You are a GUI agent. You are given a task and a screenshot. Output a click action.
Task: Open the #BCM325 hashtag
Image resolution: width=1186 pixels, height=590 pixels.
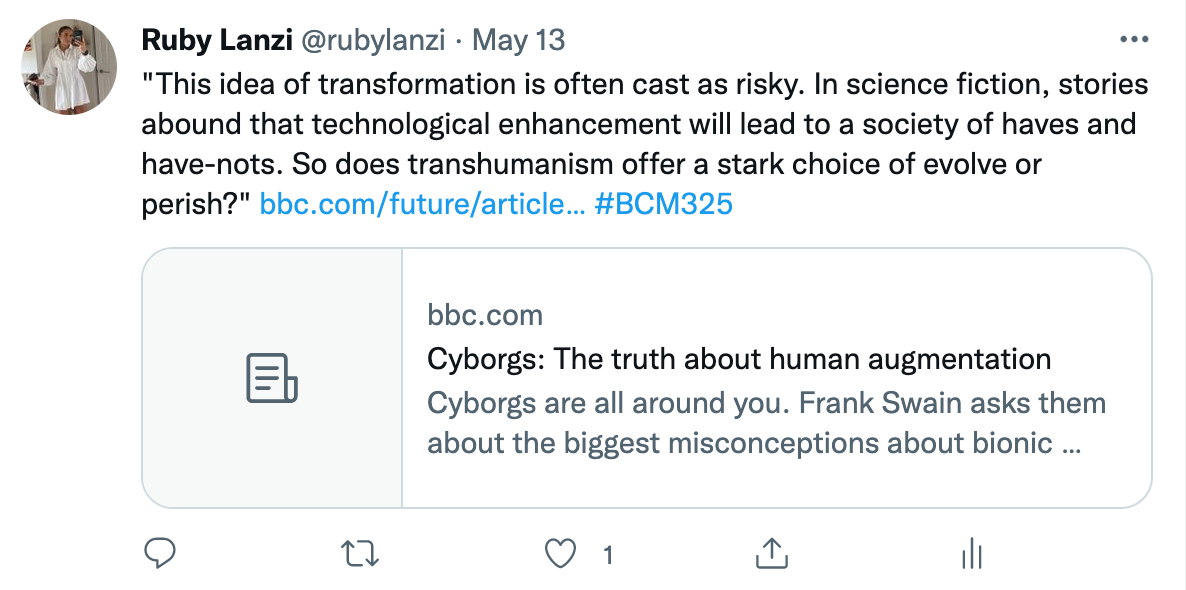663,204
